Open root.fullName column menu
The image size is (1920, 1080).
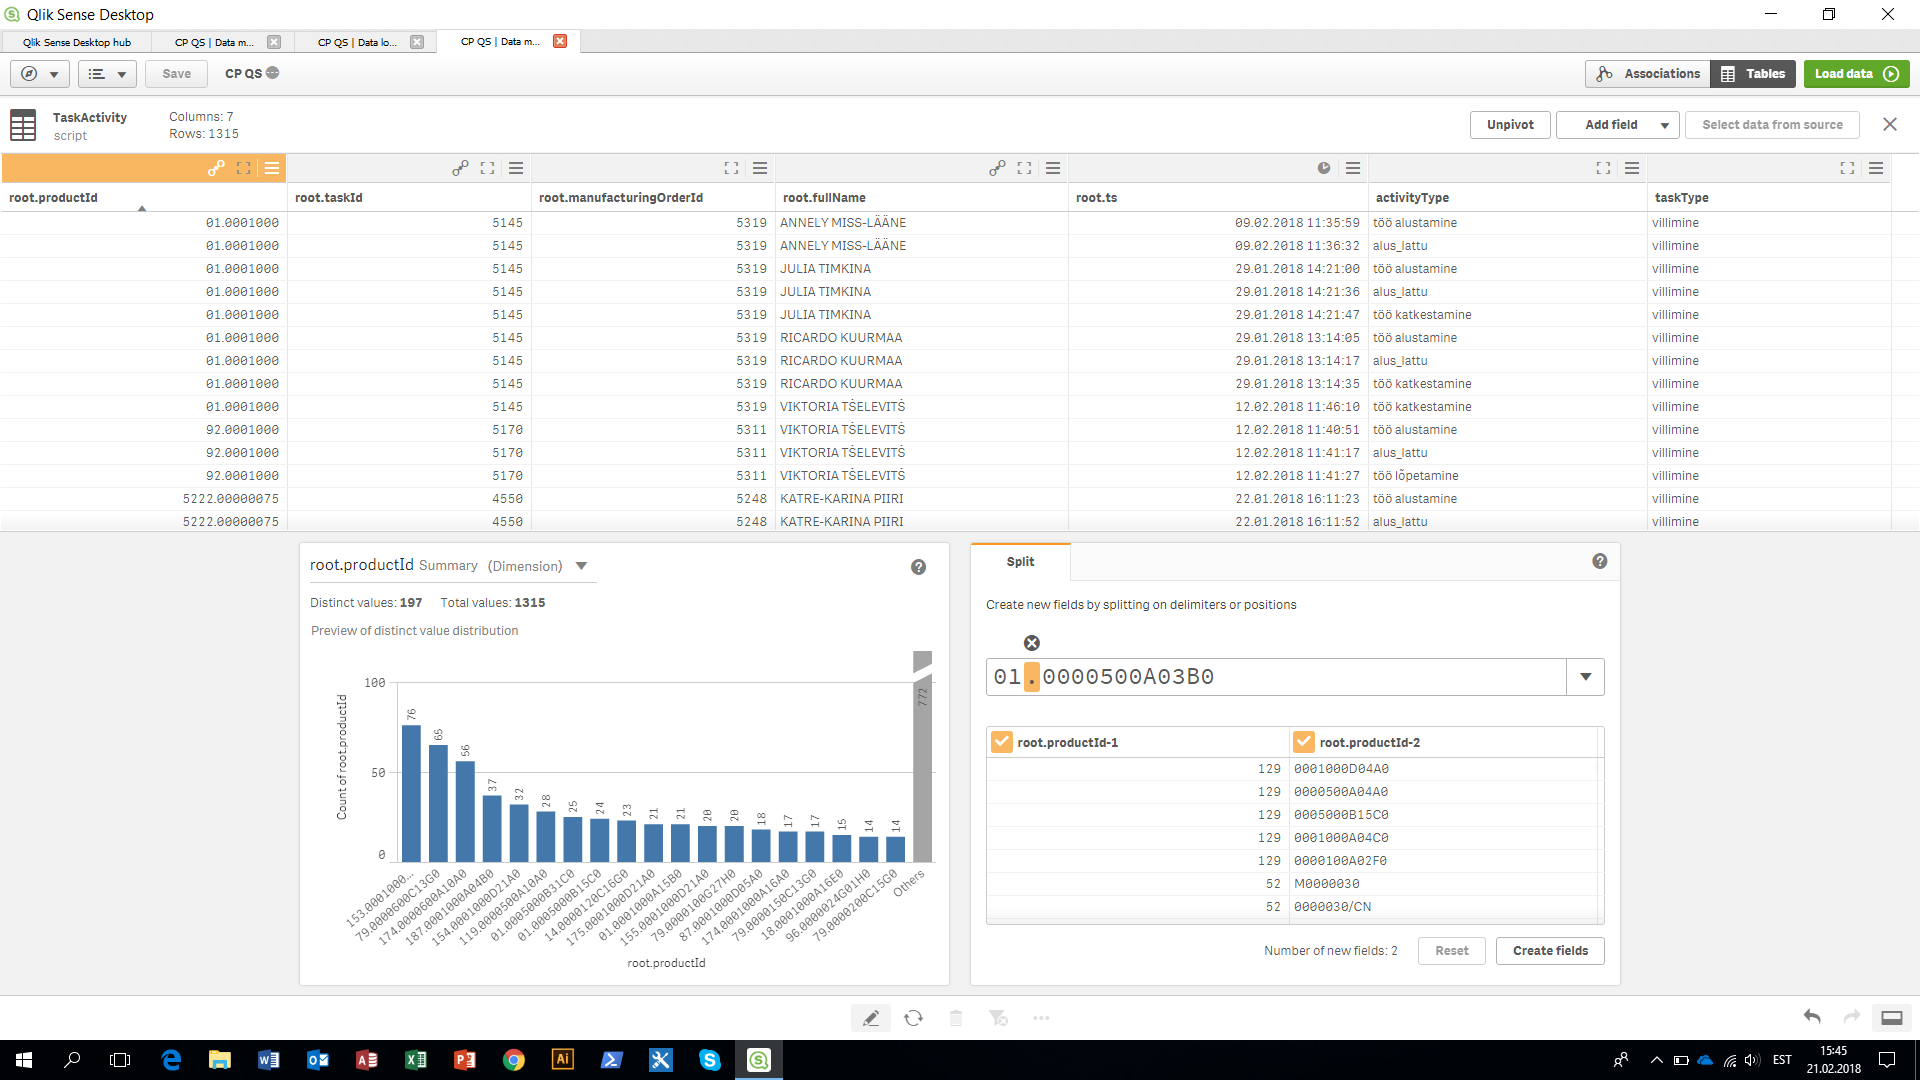(1053, 168)
